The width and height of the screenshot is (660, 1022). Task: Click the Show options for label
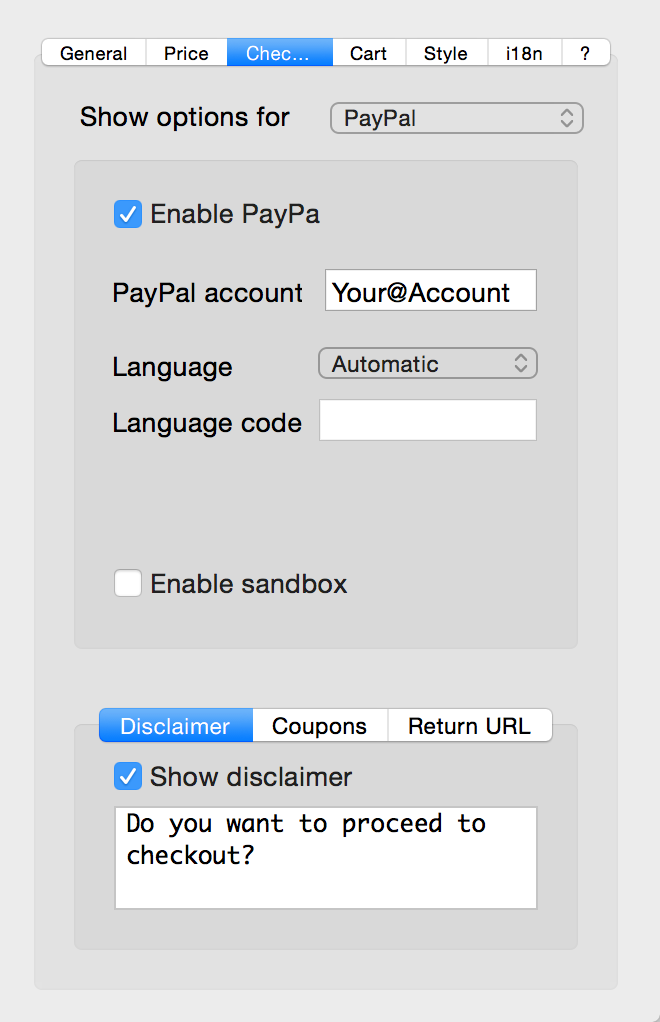(184, 117)
